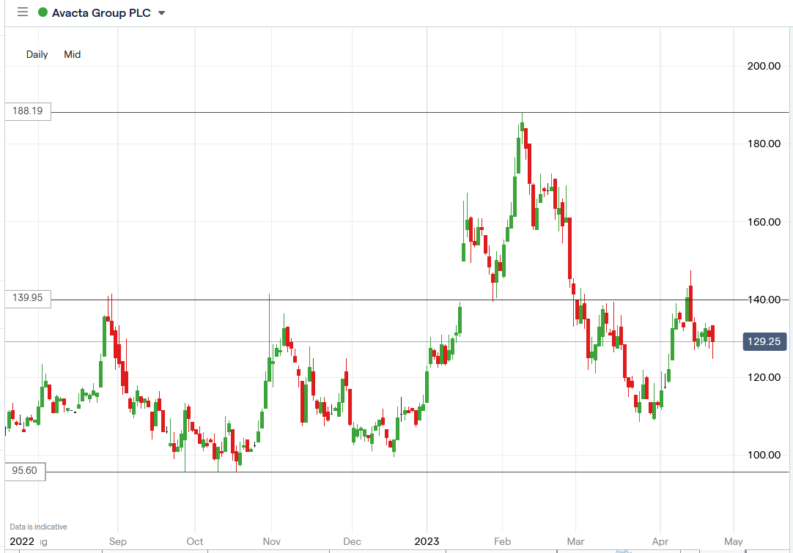Click the 2022 label on time axis
This screenshot has height=553, width=793.
coord(21,541)
